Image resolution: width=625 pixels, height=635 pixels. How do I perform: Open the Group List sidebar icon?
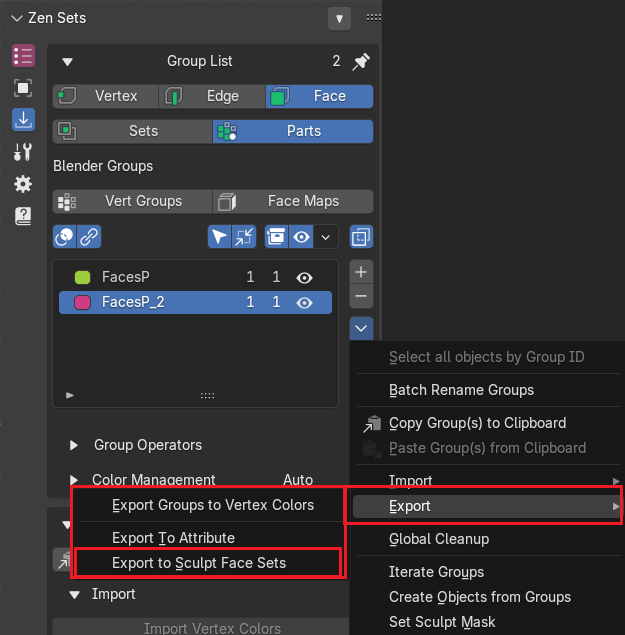click(23, 56)
